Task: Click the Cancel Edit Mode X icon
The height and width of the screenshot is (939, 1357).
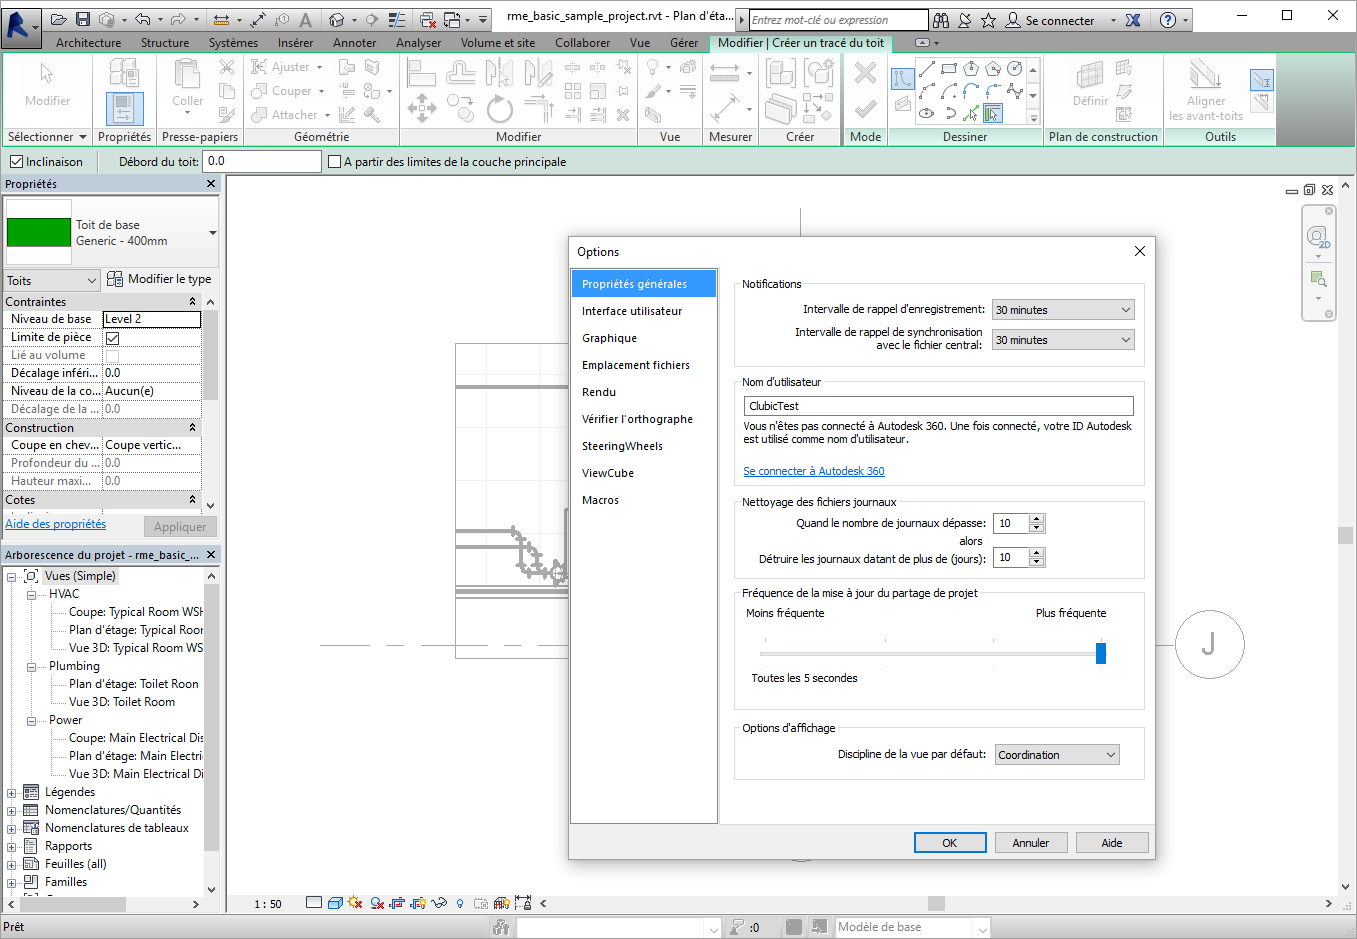Action: click(x=865, y=73)
